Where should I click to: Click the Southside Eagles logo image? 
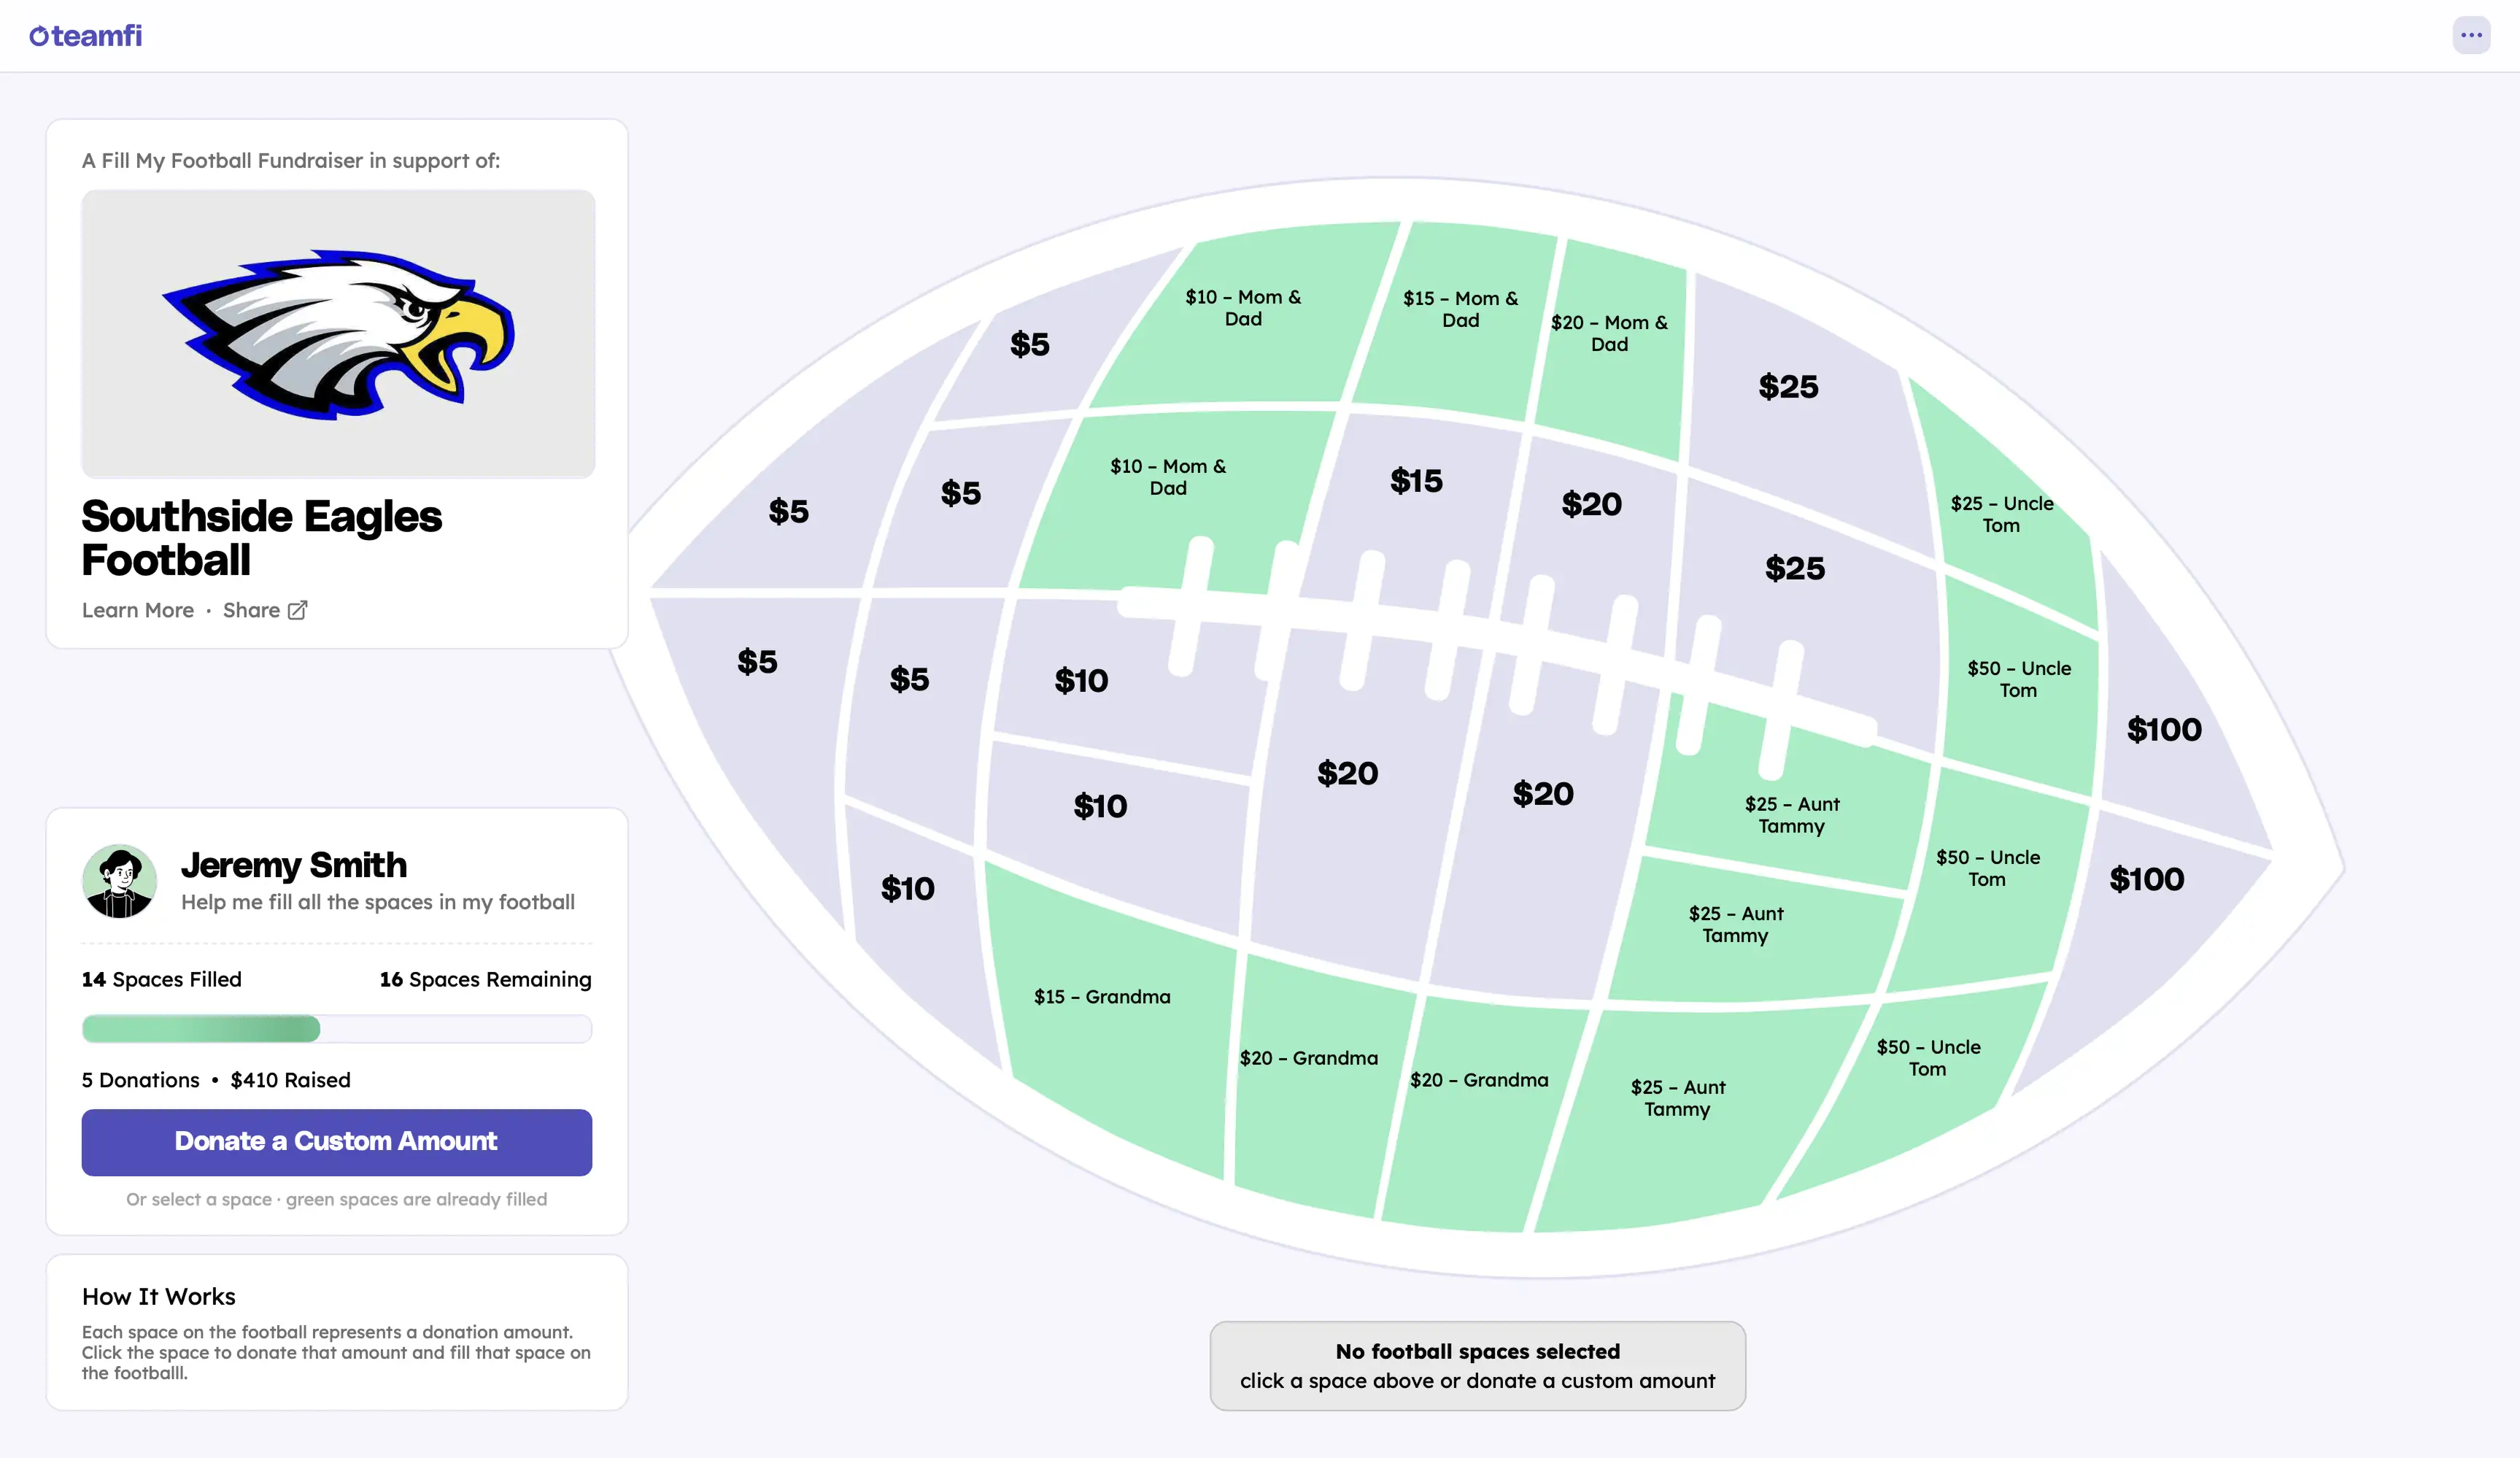(338, 334)
